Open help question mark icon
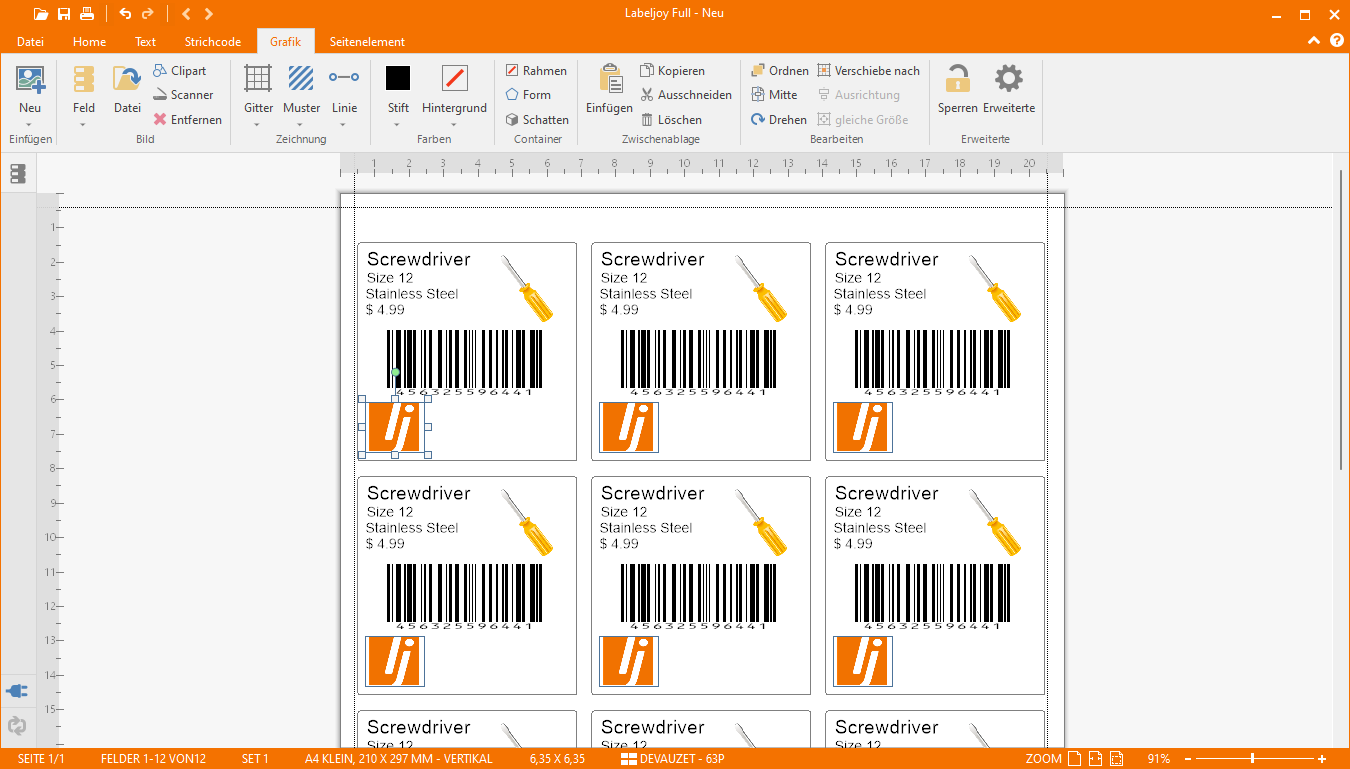Viewport: 1350px width, 769px height. (x=1336, y=41)
